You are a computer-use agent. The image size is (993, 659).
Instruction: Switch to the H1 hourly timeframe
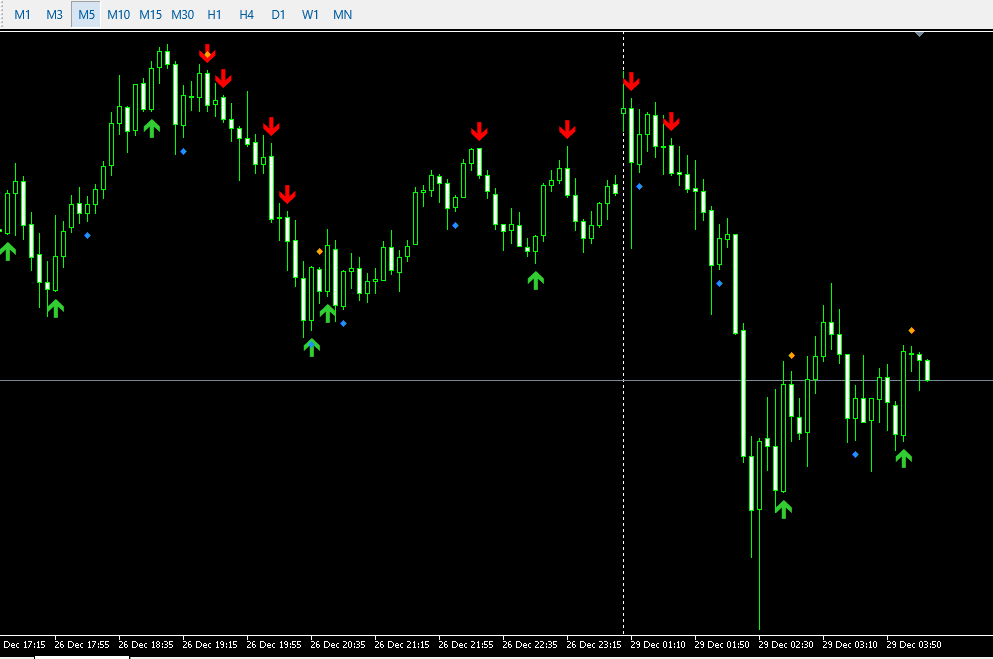215,15
